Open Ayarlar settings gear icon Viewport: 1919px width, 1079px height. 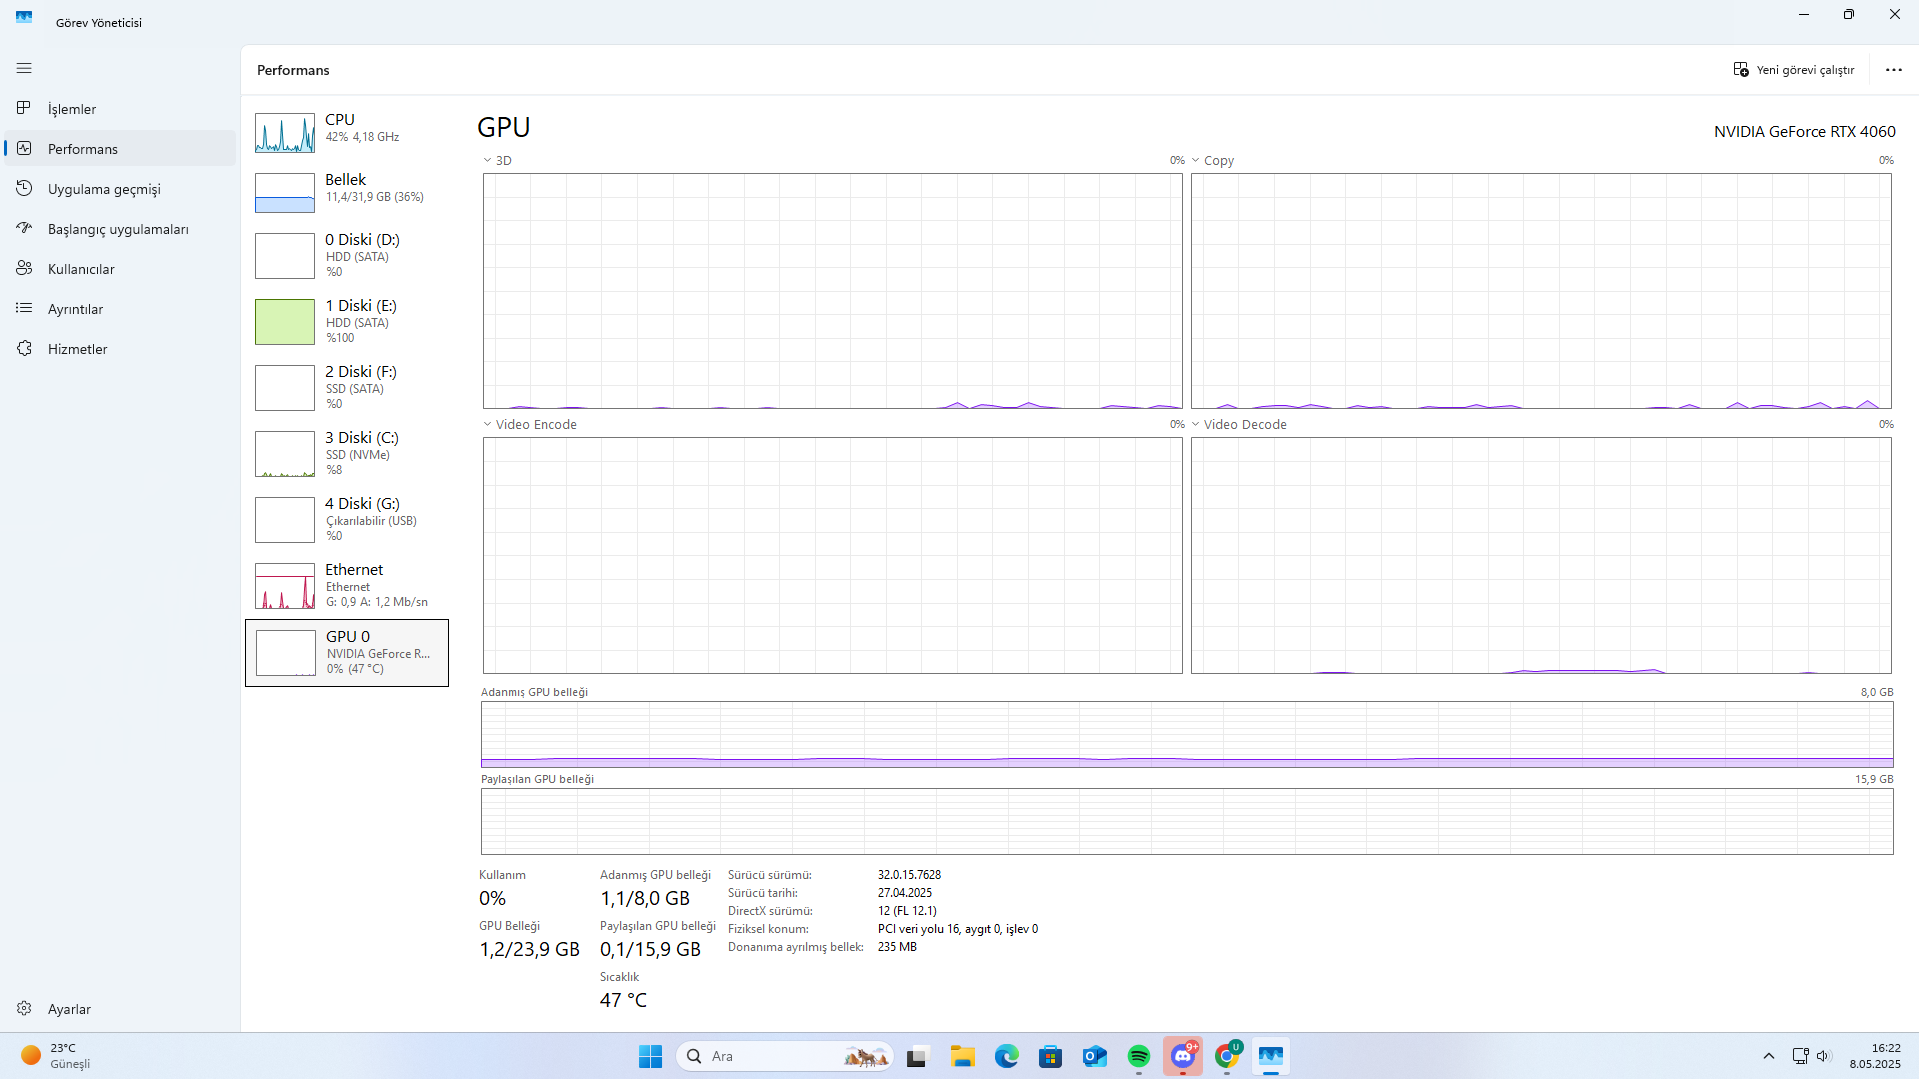[x=24, y=1008]
